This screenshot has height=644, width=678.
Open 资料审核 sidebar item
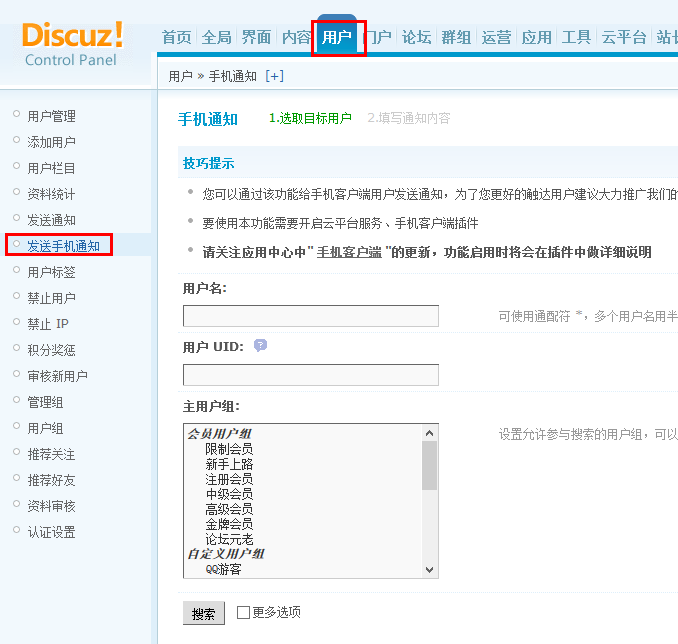coord(51,506)
